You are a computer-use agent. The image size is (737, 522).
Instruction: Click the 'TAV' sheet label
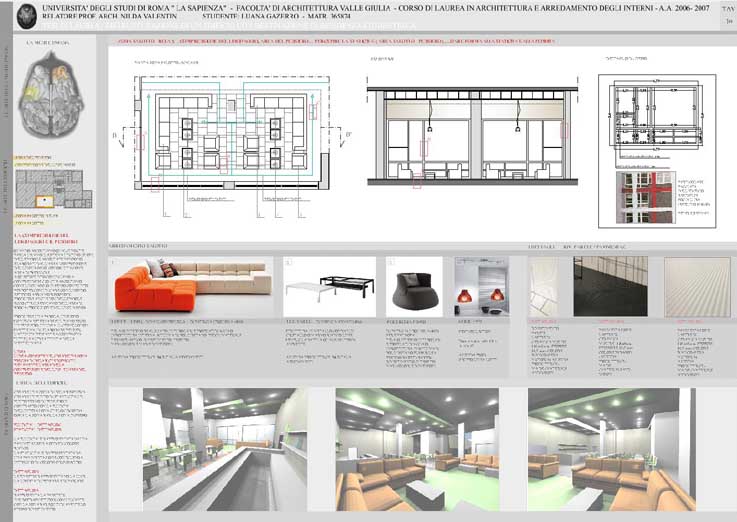(x=729, y=9)
